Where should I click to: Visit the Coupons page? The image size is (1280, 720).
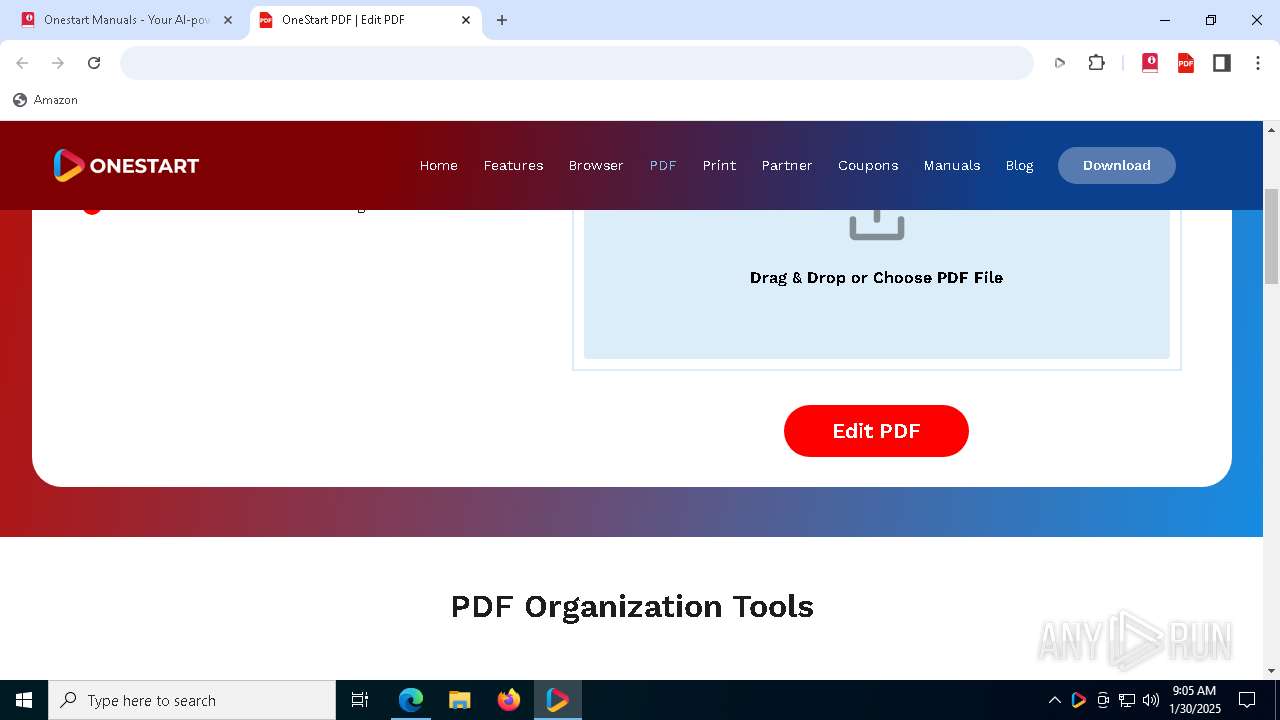868,165
